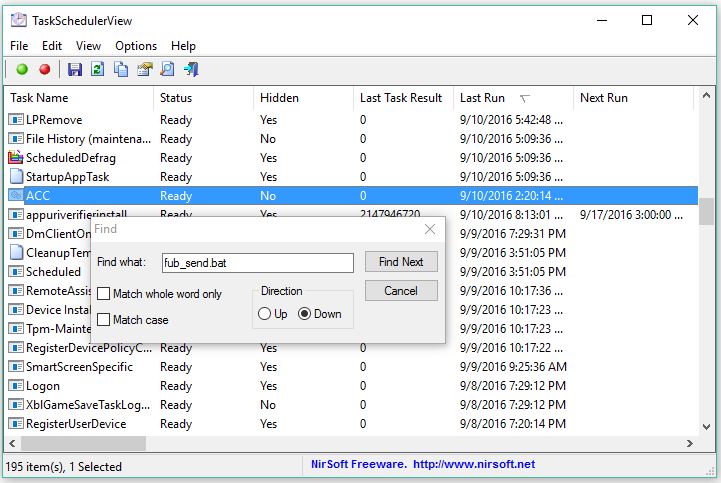The width and height of the screenshot is (721, 483).
Task: Sort by Last Task Result column header
Action: pos(403,98)
